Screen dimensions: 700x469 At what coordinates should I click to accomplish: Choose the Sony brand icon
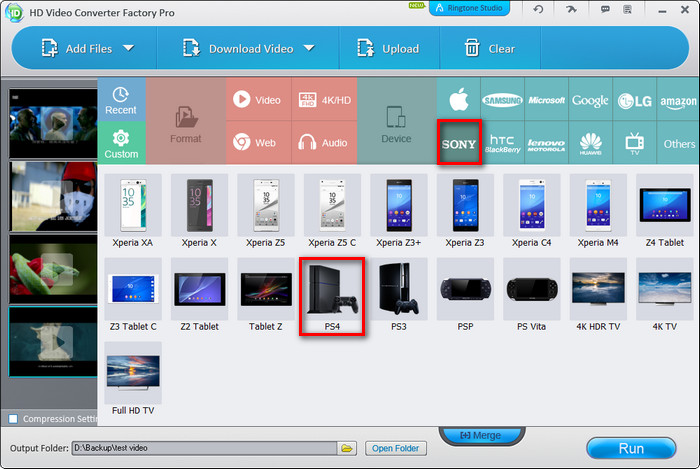tap(459, 143)
